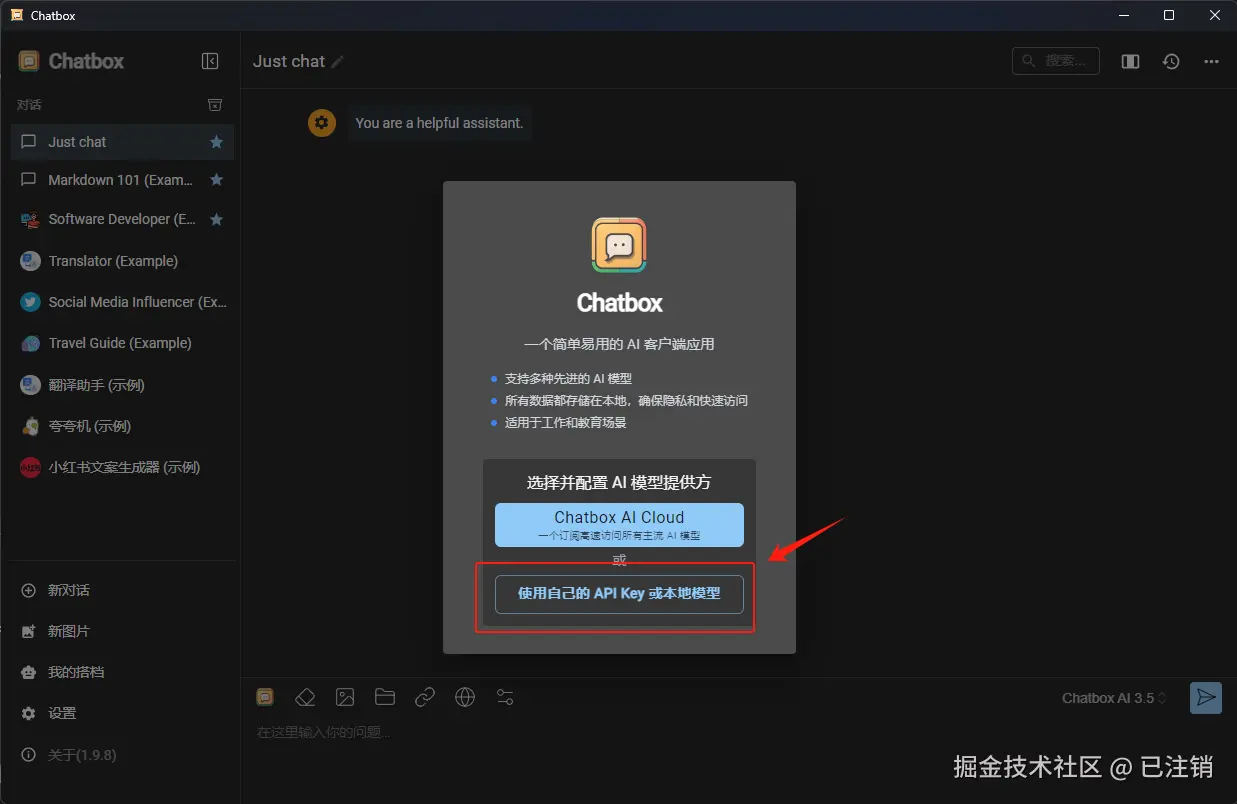Attach a file via folder icon
This screenshot has height=804, width=1237.
385,697
